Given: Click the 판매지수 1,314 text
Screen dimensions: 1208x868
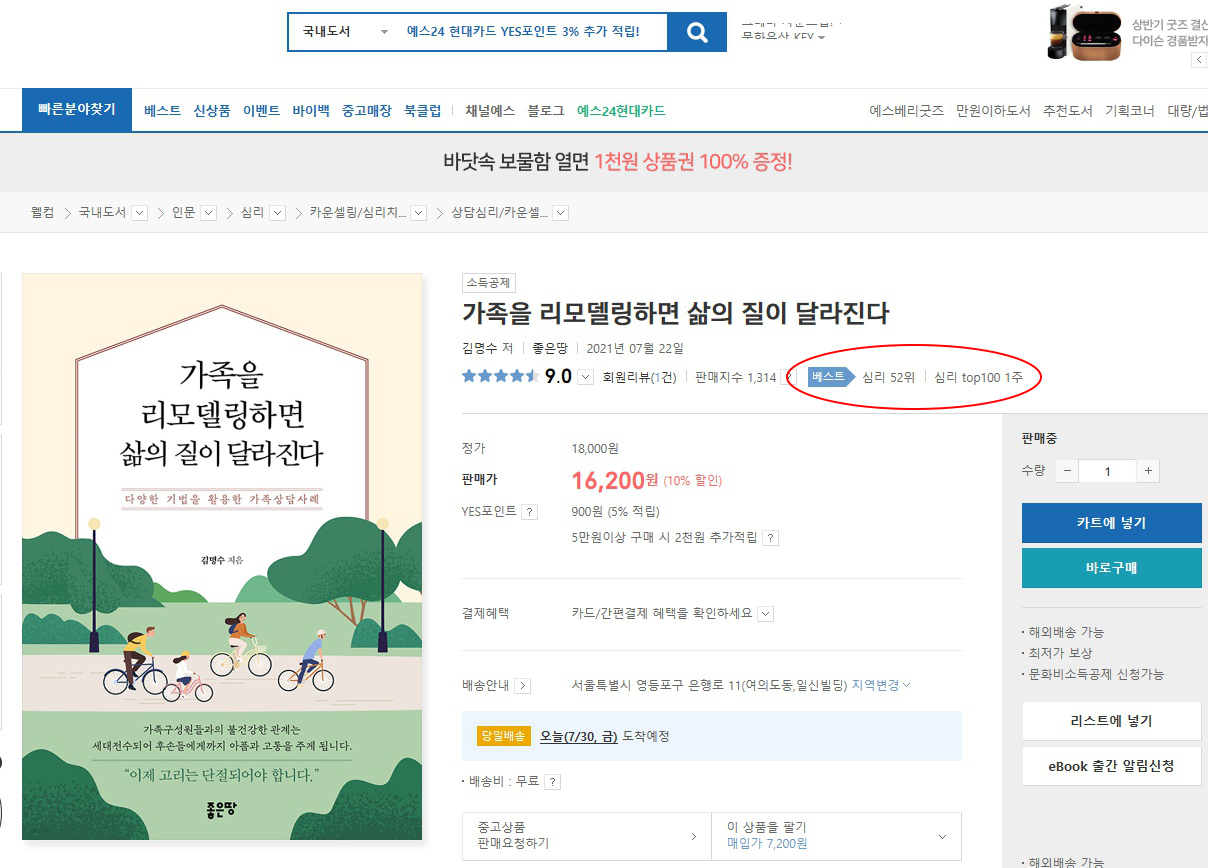Looking at the screenshot, I should click(x=736, y=377).
